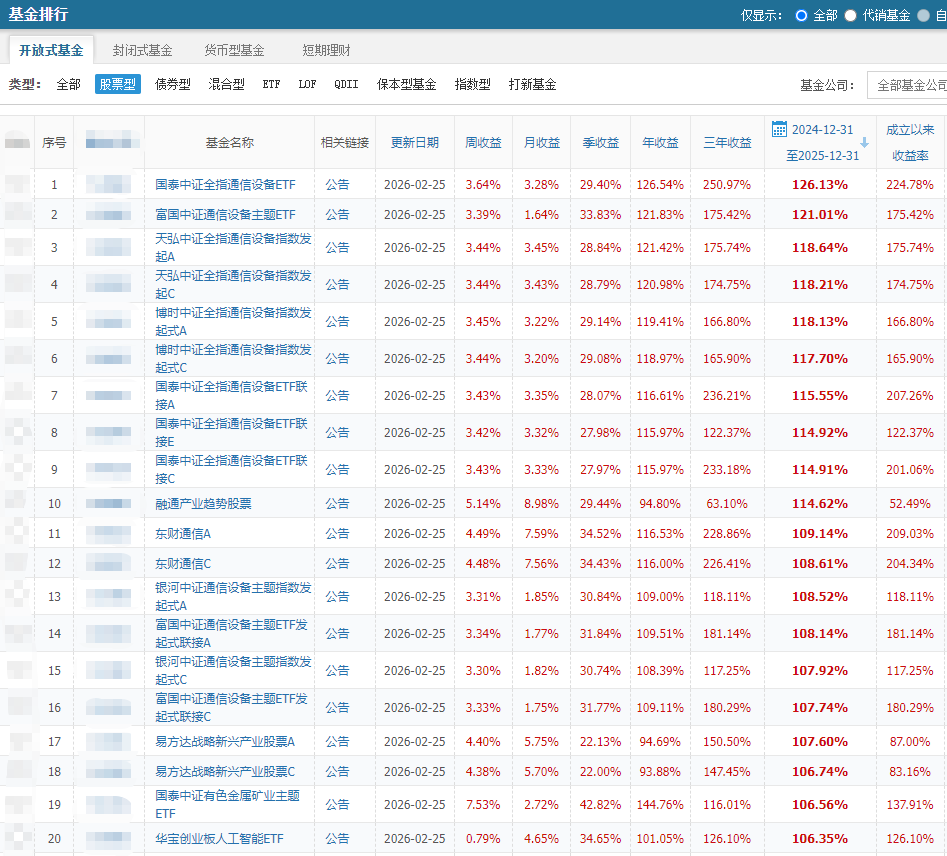The image size is (947, 856).
Task: Filter by 混合型 fund type
Action: tap(226, 85)
